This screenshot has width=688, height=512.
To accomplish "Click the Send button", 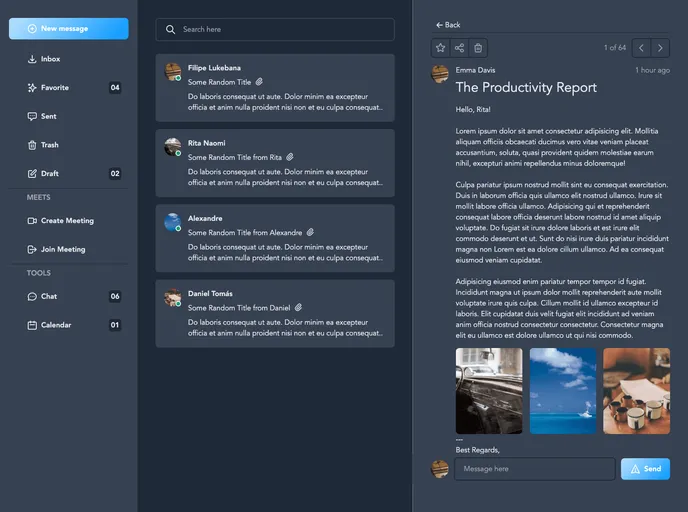I will click(x=645, y=469).
